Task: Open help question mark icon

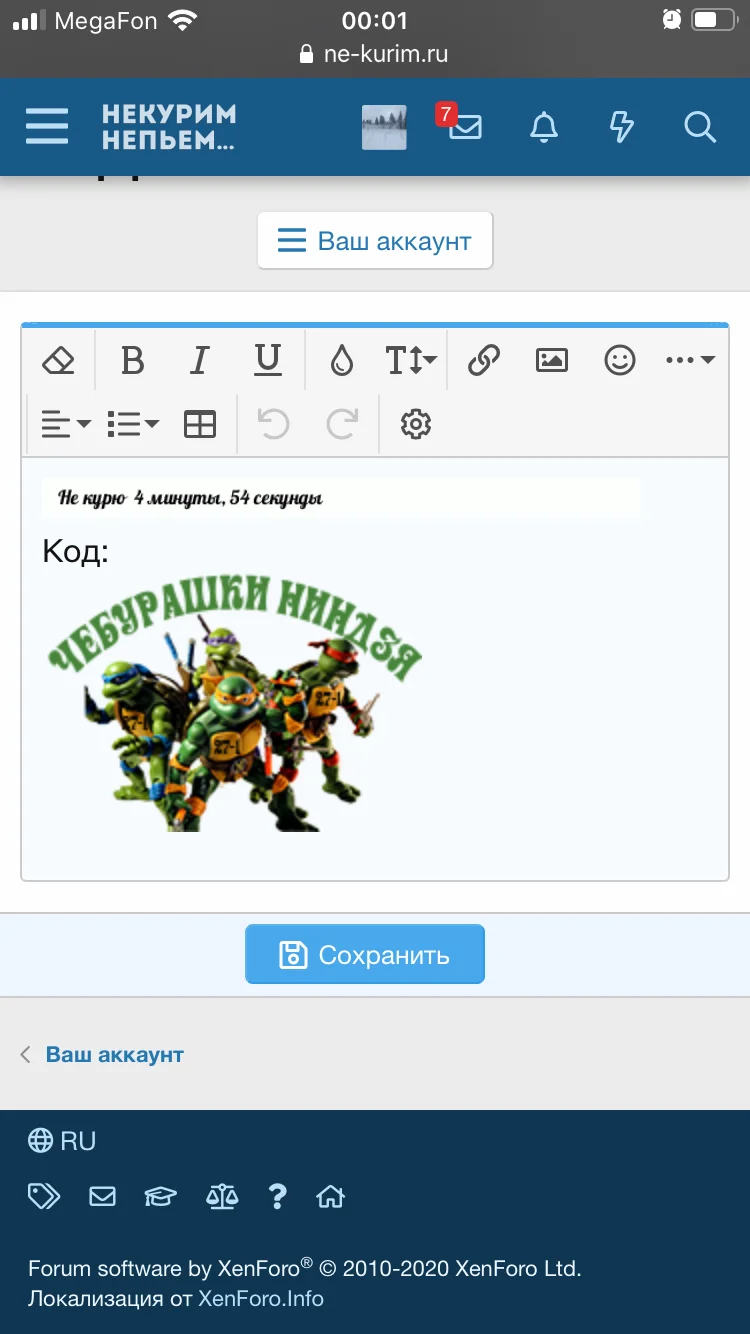Action: 278,1196
